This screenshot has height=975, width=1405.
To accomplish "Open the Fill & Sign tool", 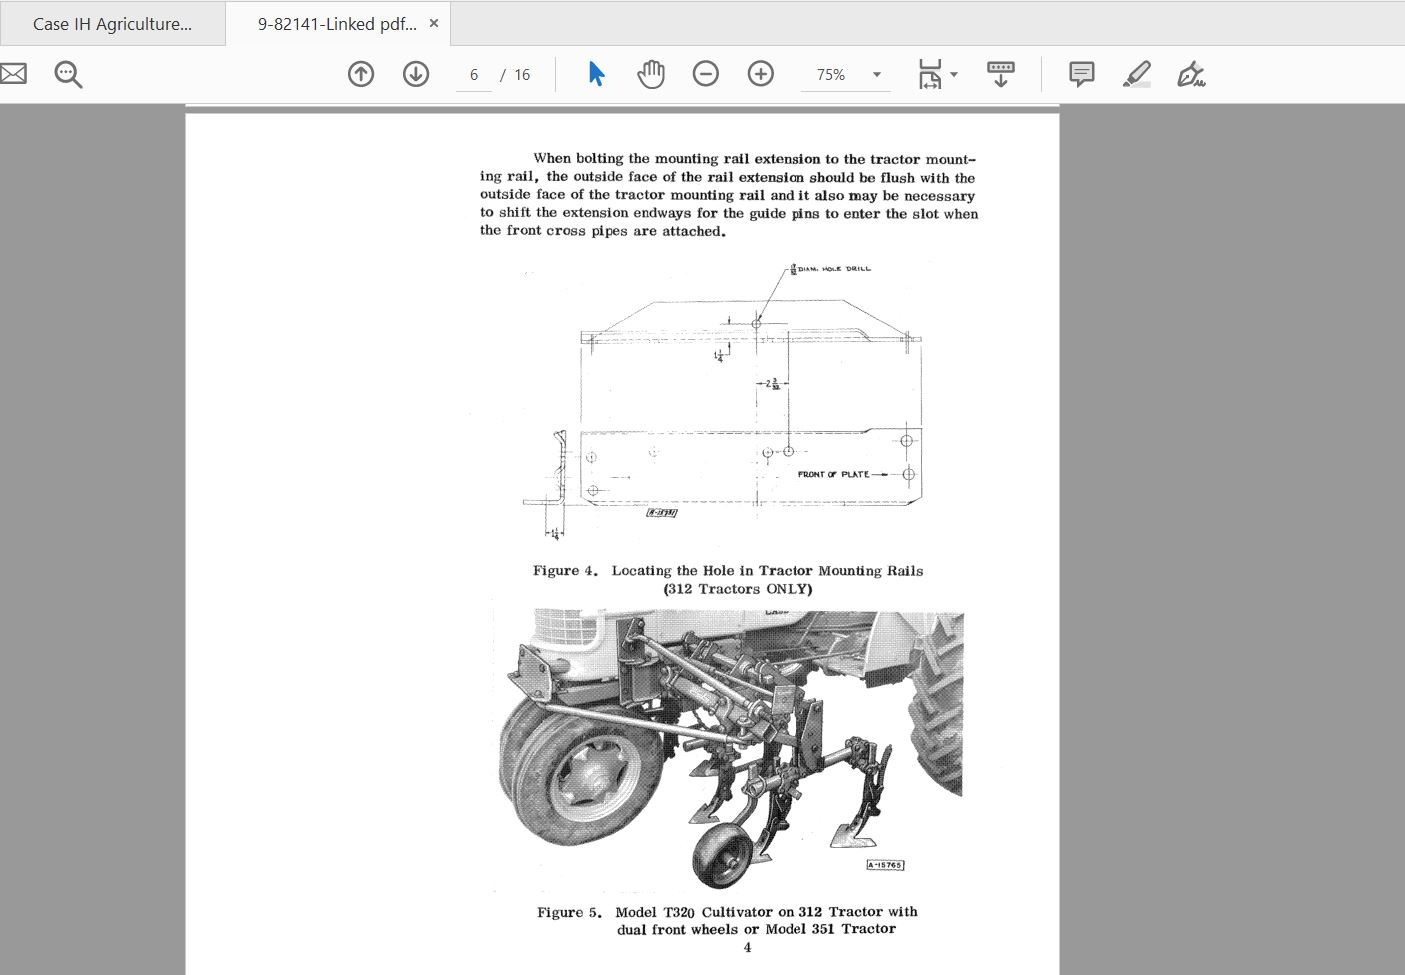I will click(1190, 73).
